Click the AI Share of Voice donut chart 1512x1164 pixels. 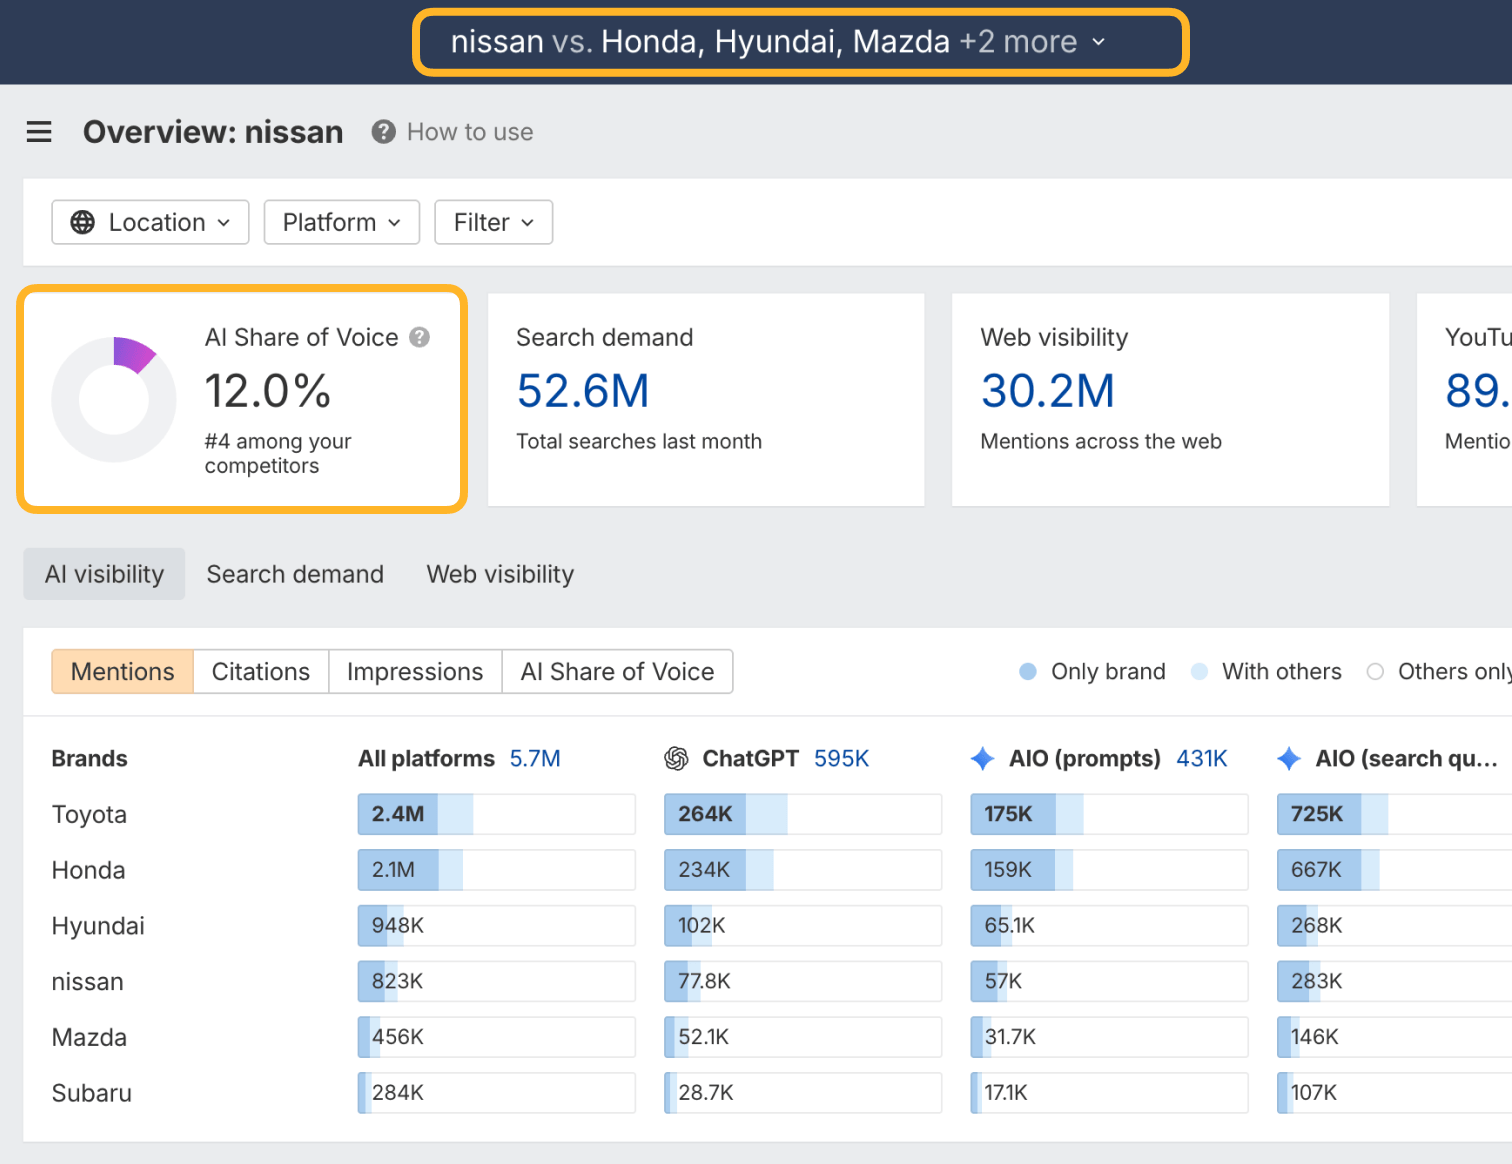[114, 399]
